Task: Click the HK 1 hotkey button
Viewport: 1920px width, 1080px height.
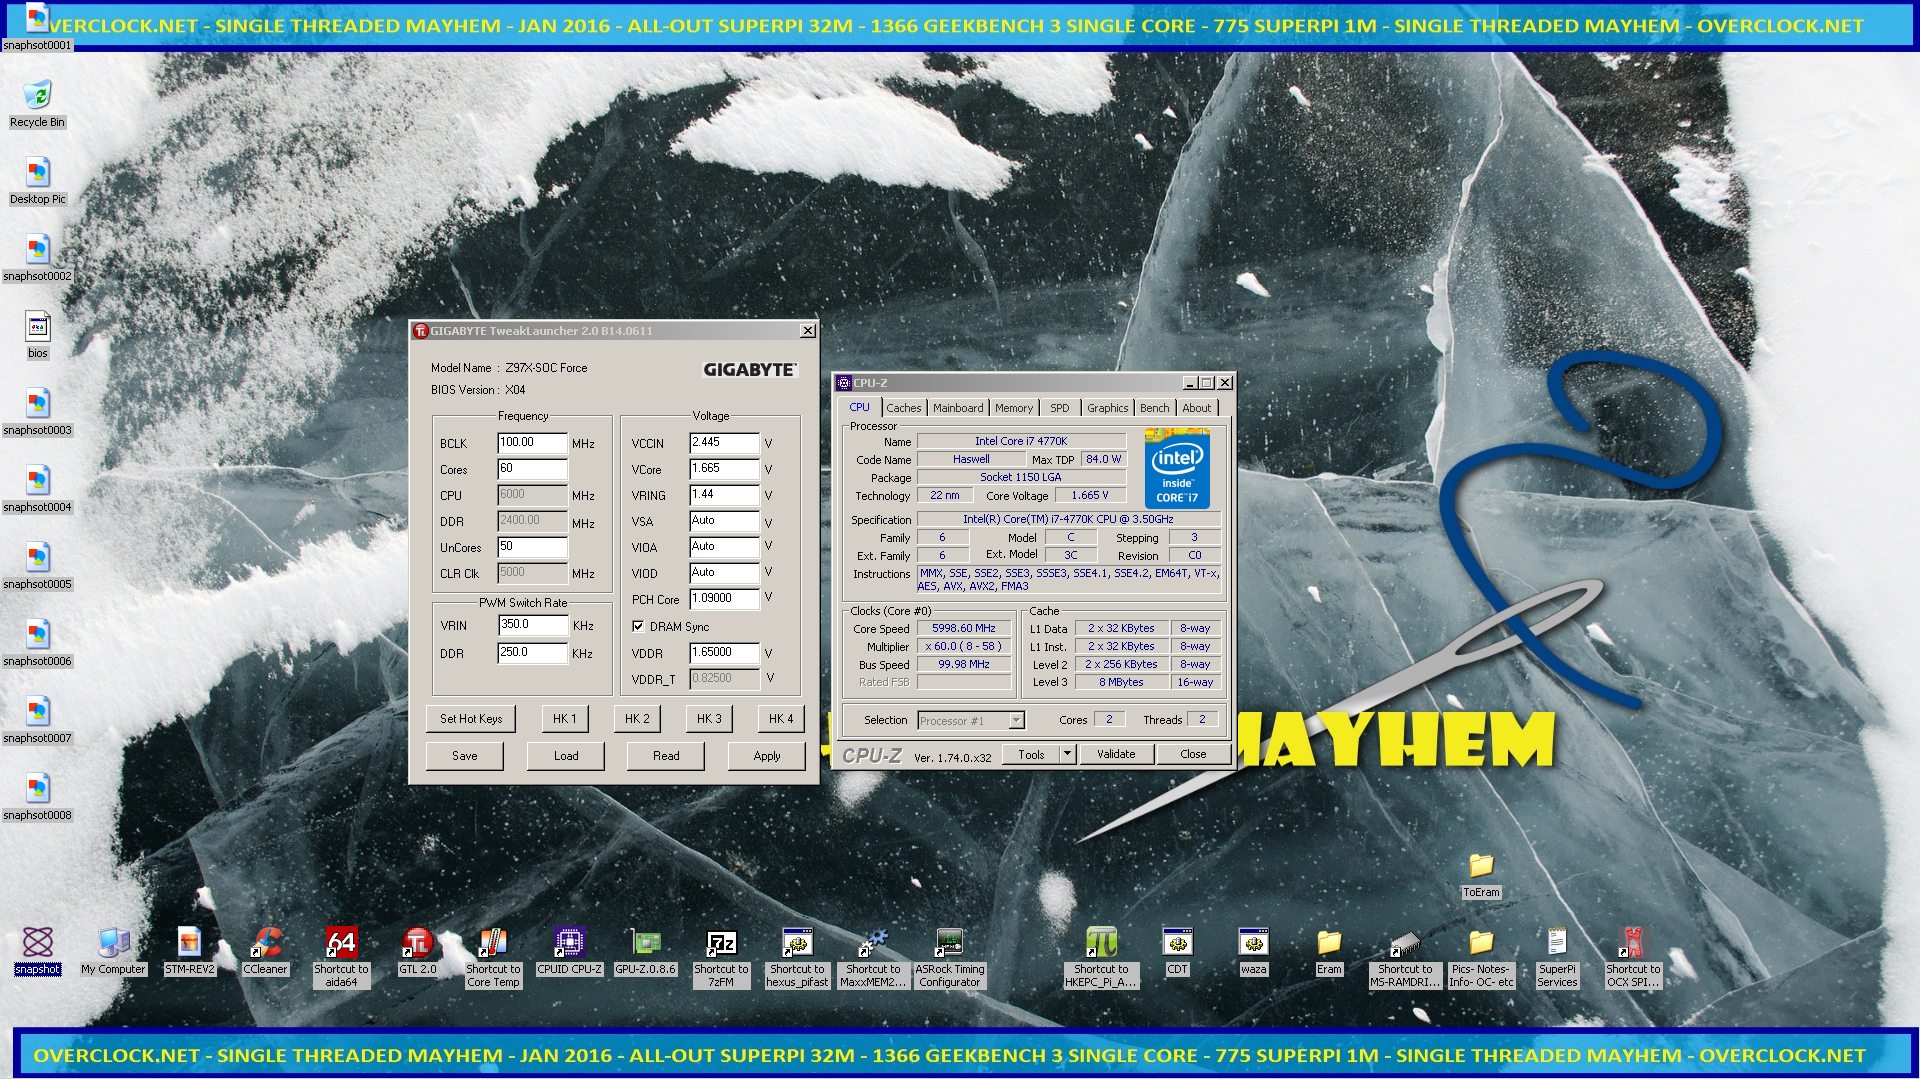Action: coord(565,719)
